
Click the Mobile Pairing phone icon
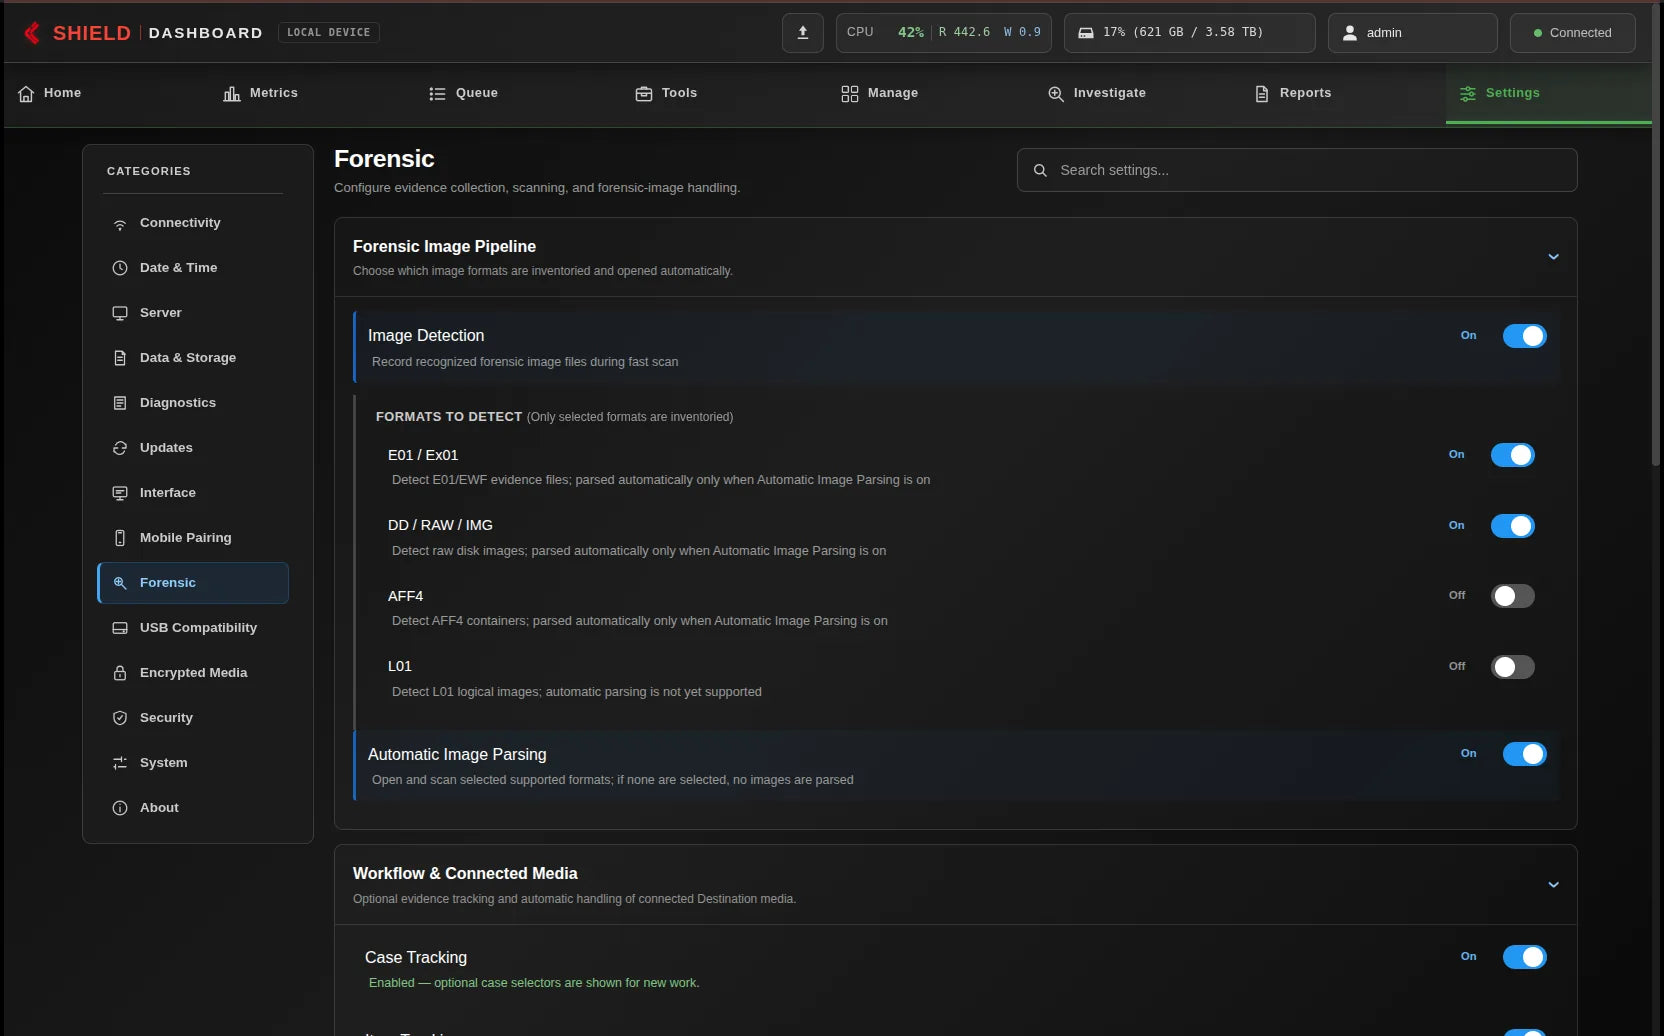120,538
